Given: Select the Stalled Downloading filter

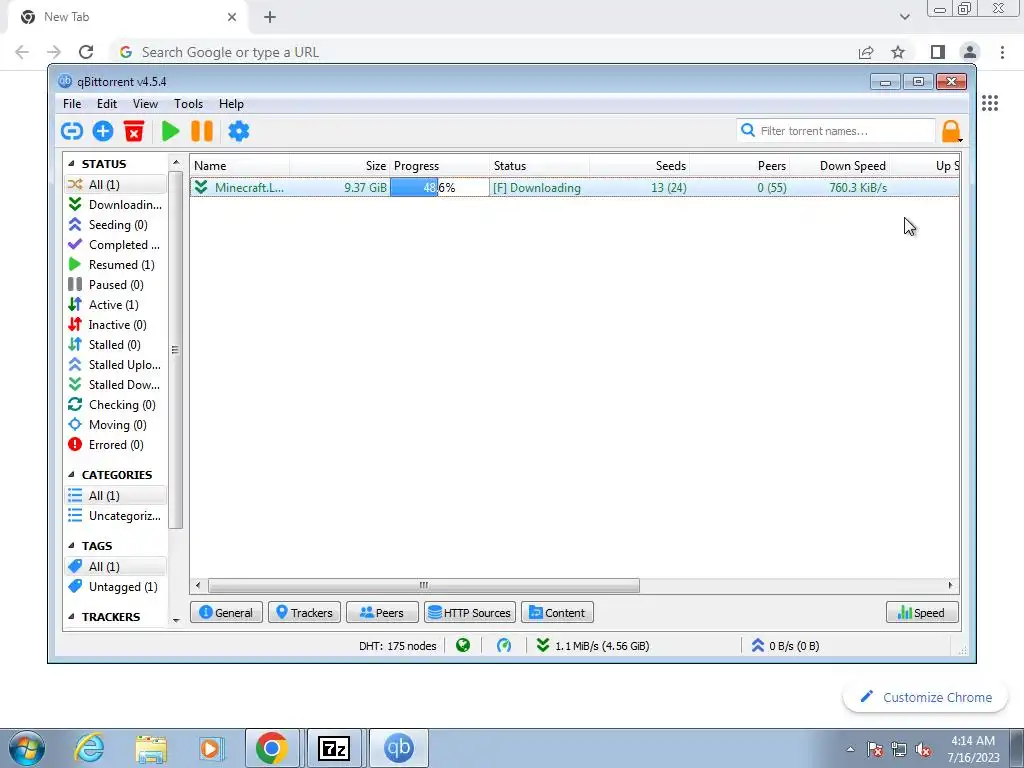Looking at the screenshot, I should 115,385.
